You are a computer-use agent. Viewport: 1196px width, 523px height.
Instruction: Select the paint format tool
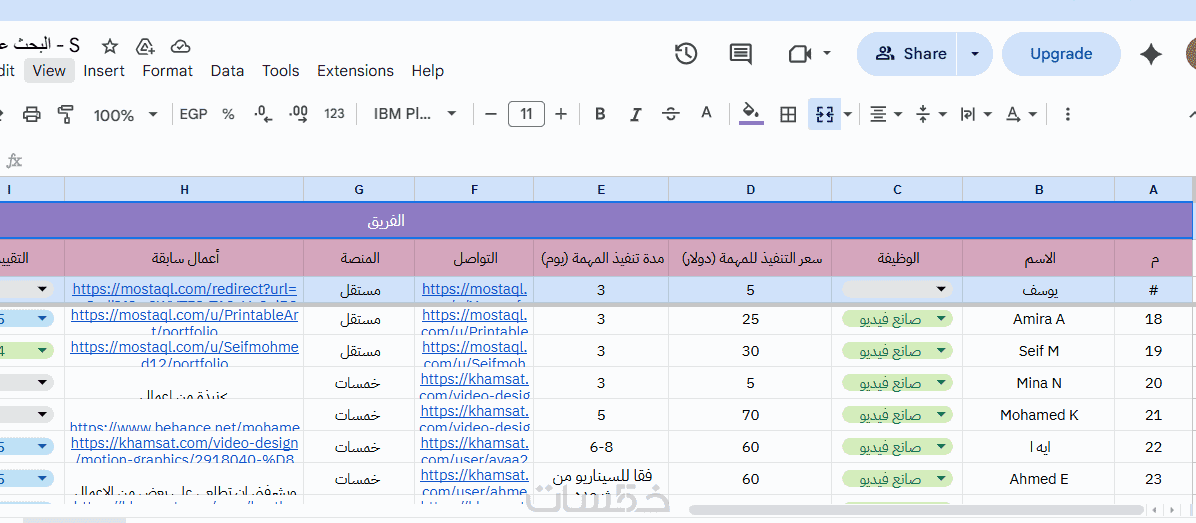click(x=66, y=114)
